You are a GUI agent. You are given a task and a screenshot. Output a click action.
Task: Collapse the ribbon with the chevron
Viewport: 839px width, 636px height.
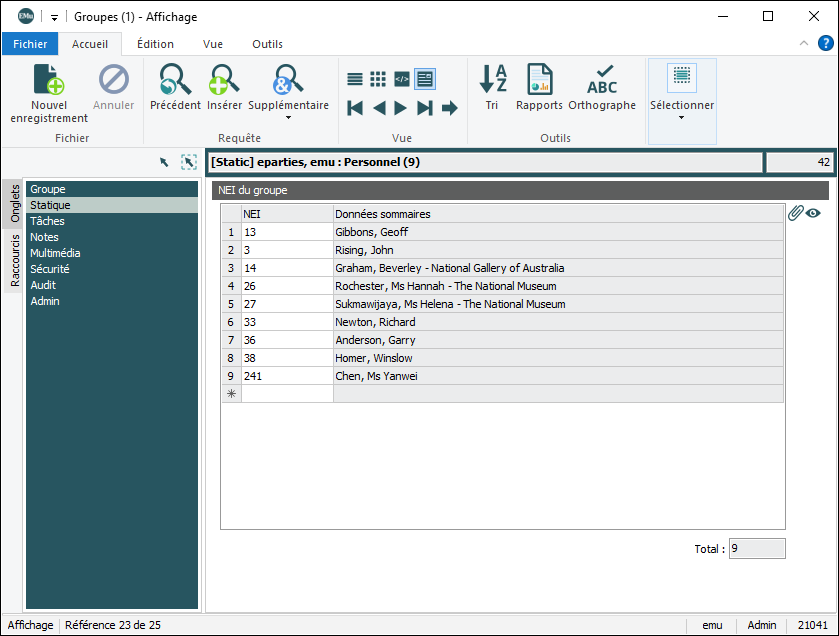point(804,44)
